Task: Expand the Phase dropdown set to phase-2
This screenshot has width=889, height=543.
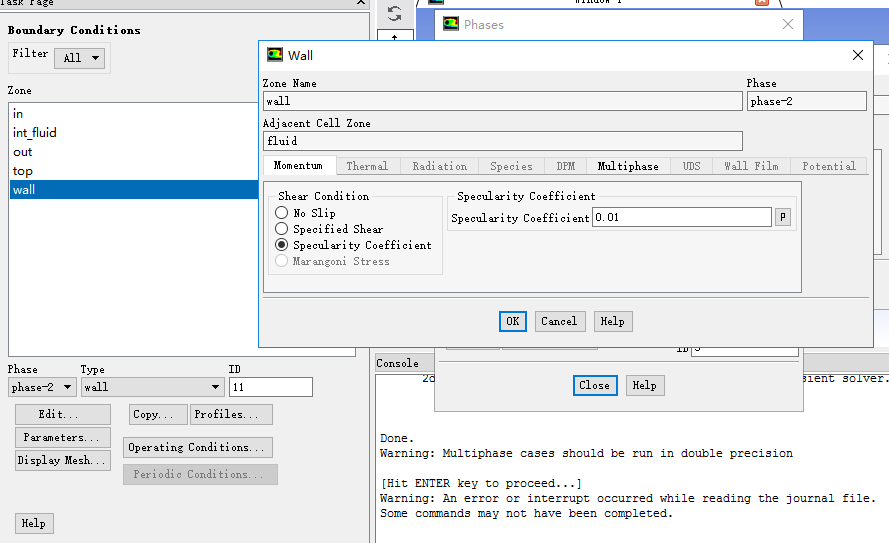Action: (42, 387)
